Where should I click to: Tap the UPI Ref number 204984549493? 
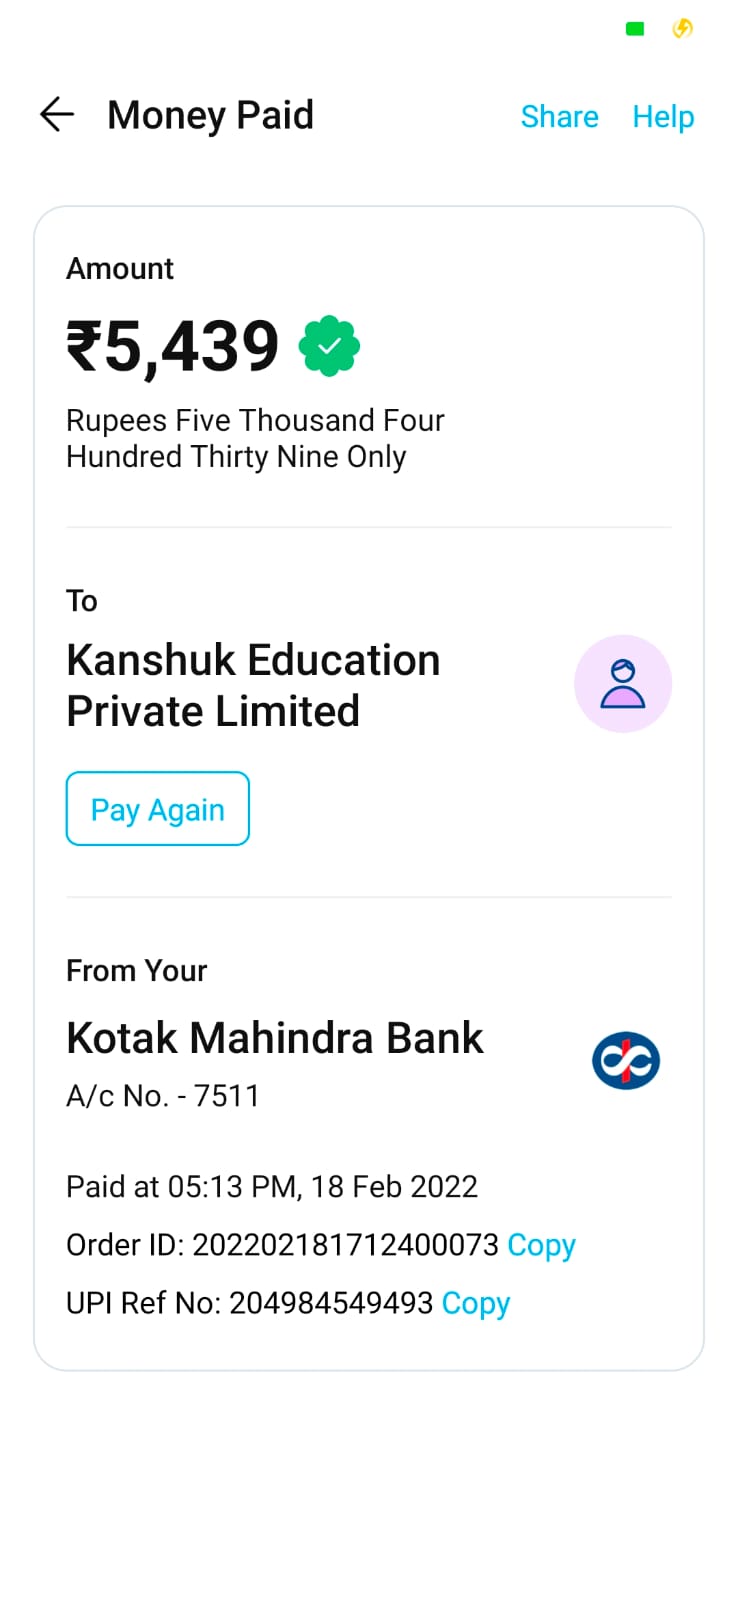[331, 1303]
